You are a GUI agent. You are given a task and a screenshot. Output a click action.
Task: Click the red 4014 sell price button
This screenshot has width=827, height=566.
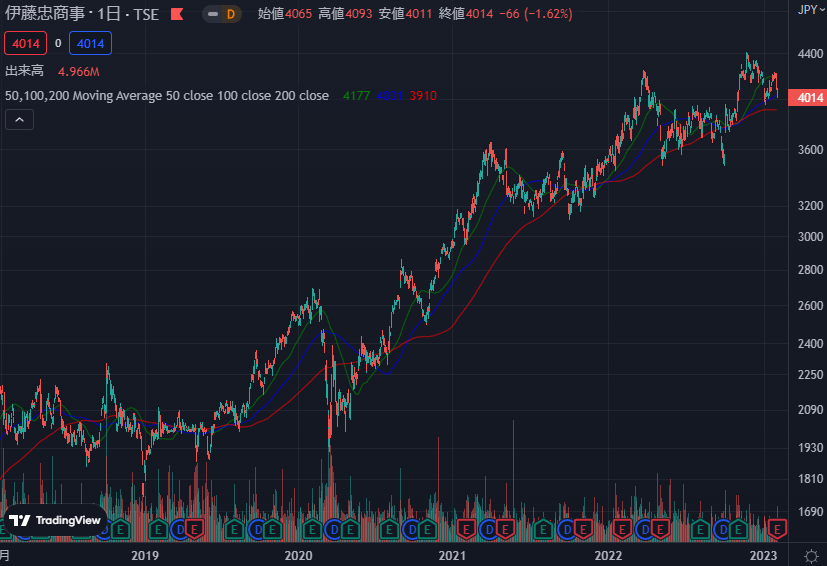pyautogui.click(x=26, y=44)
